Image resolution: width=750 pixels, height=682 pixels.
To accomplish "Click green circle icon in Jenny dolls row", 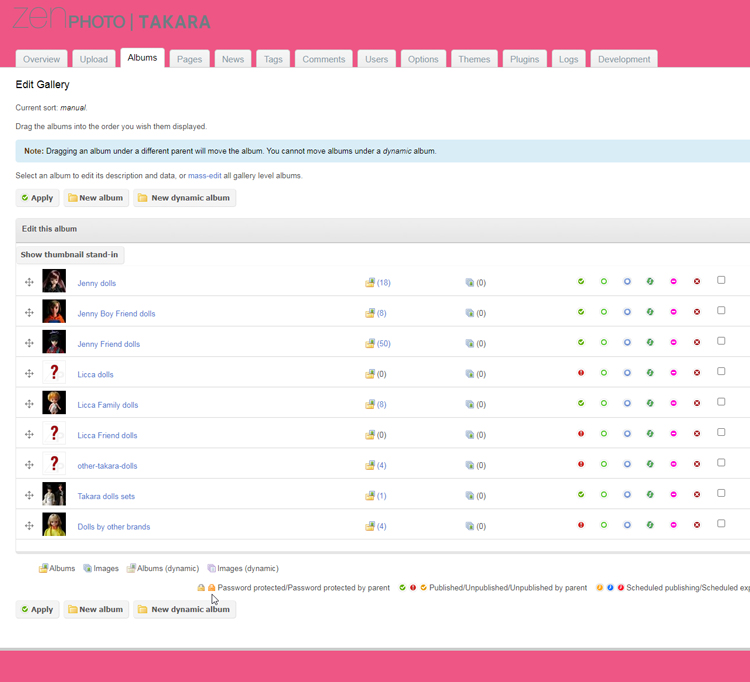I will click(604, 281).
